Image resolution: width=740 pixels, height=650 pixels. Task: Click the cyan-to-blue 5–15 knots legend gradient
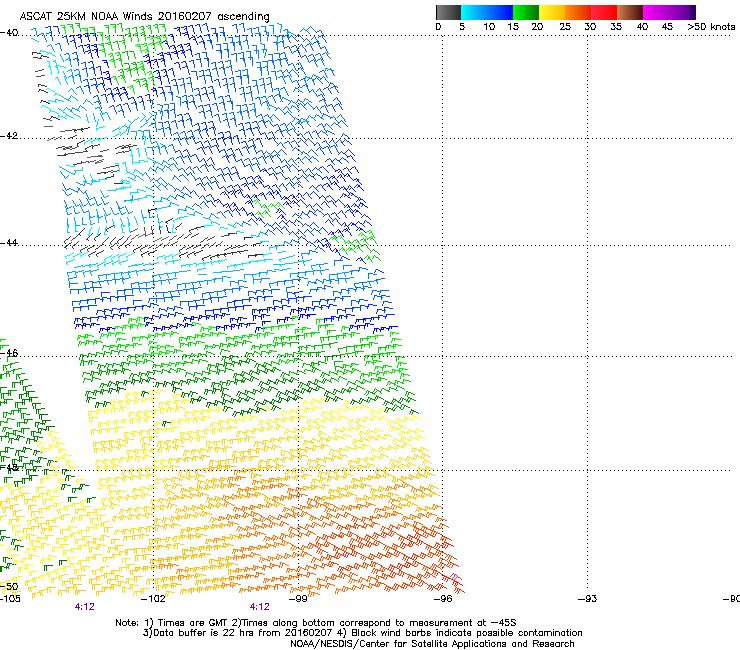487,12
